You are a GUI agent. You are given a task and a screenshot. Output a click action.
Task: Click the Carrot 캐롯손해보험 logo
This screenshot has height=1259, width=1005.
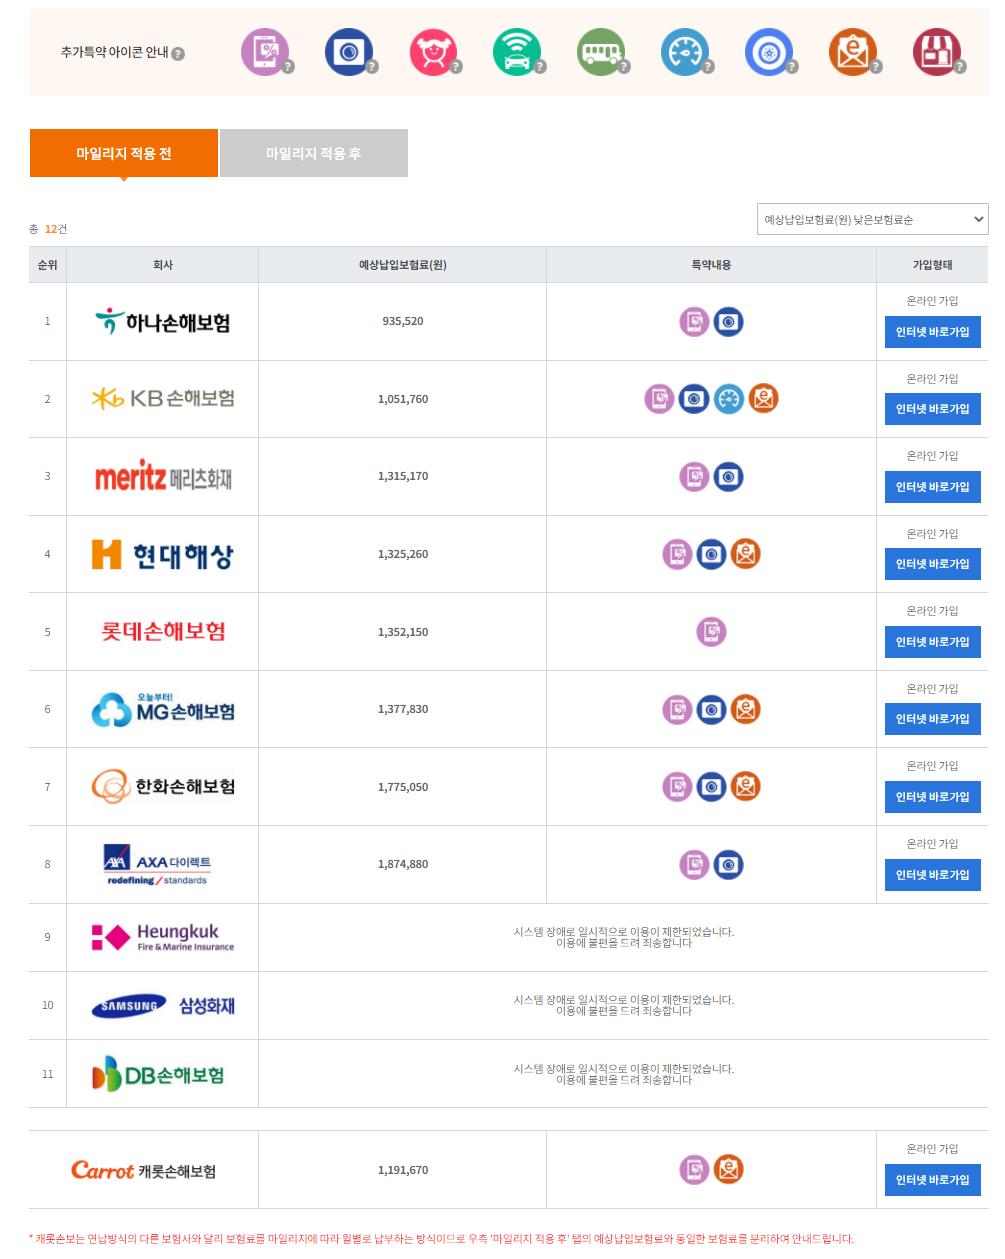(x=143, y=1170)
